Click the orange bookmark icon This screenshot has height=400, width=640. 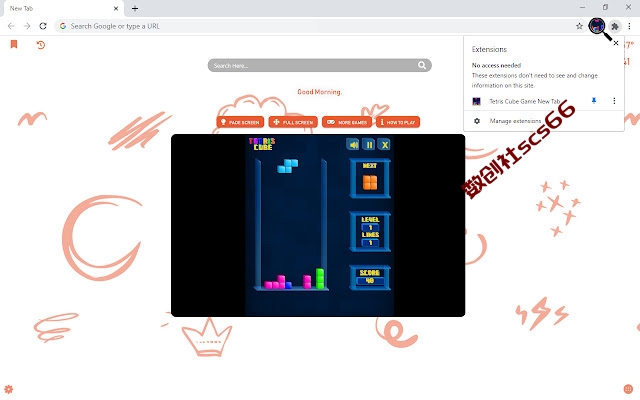click(14, 44)
